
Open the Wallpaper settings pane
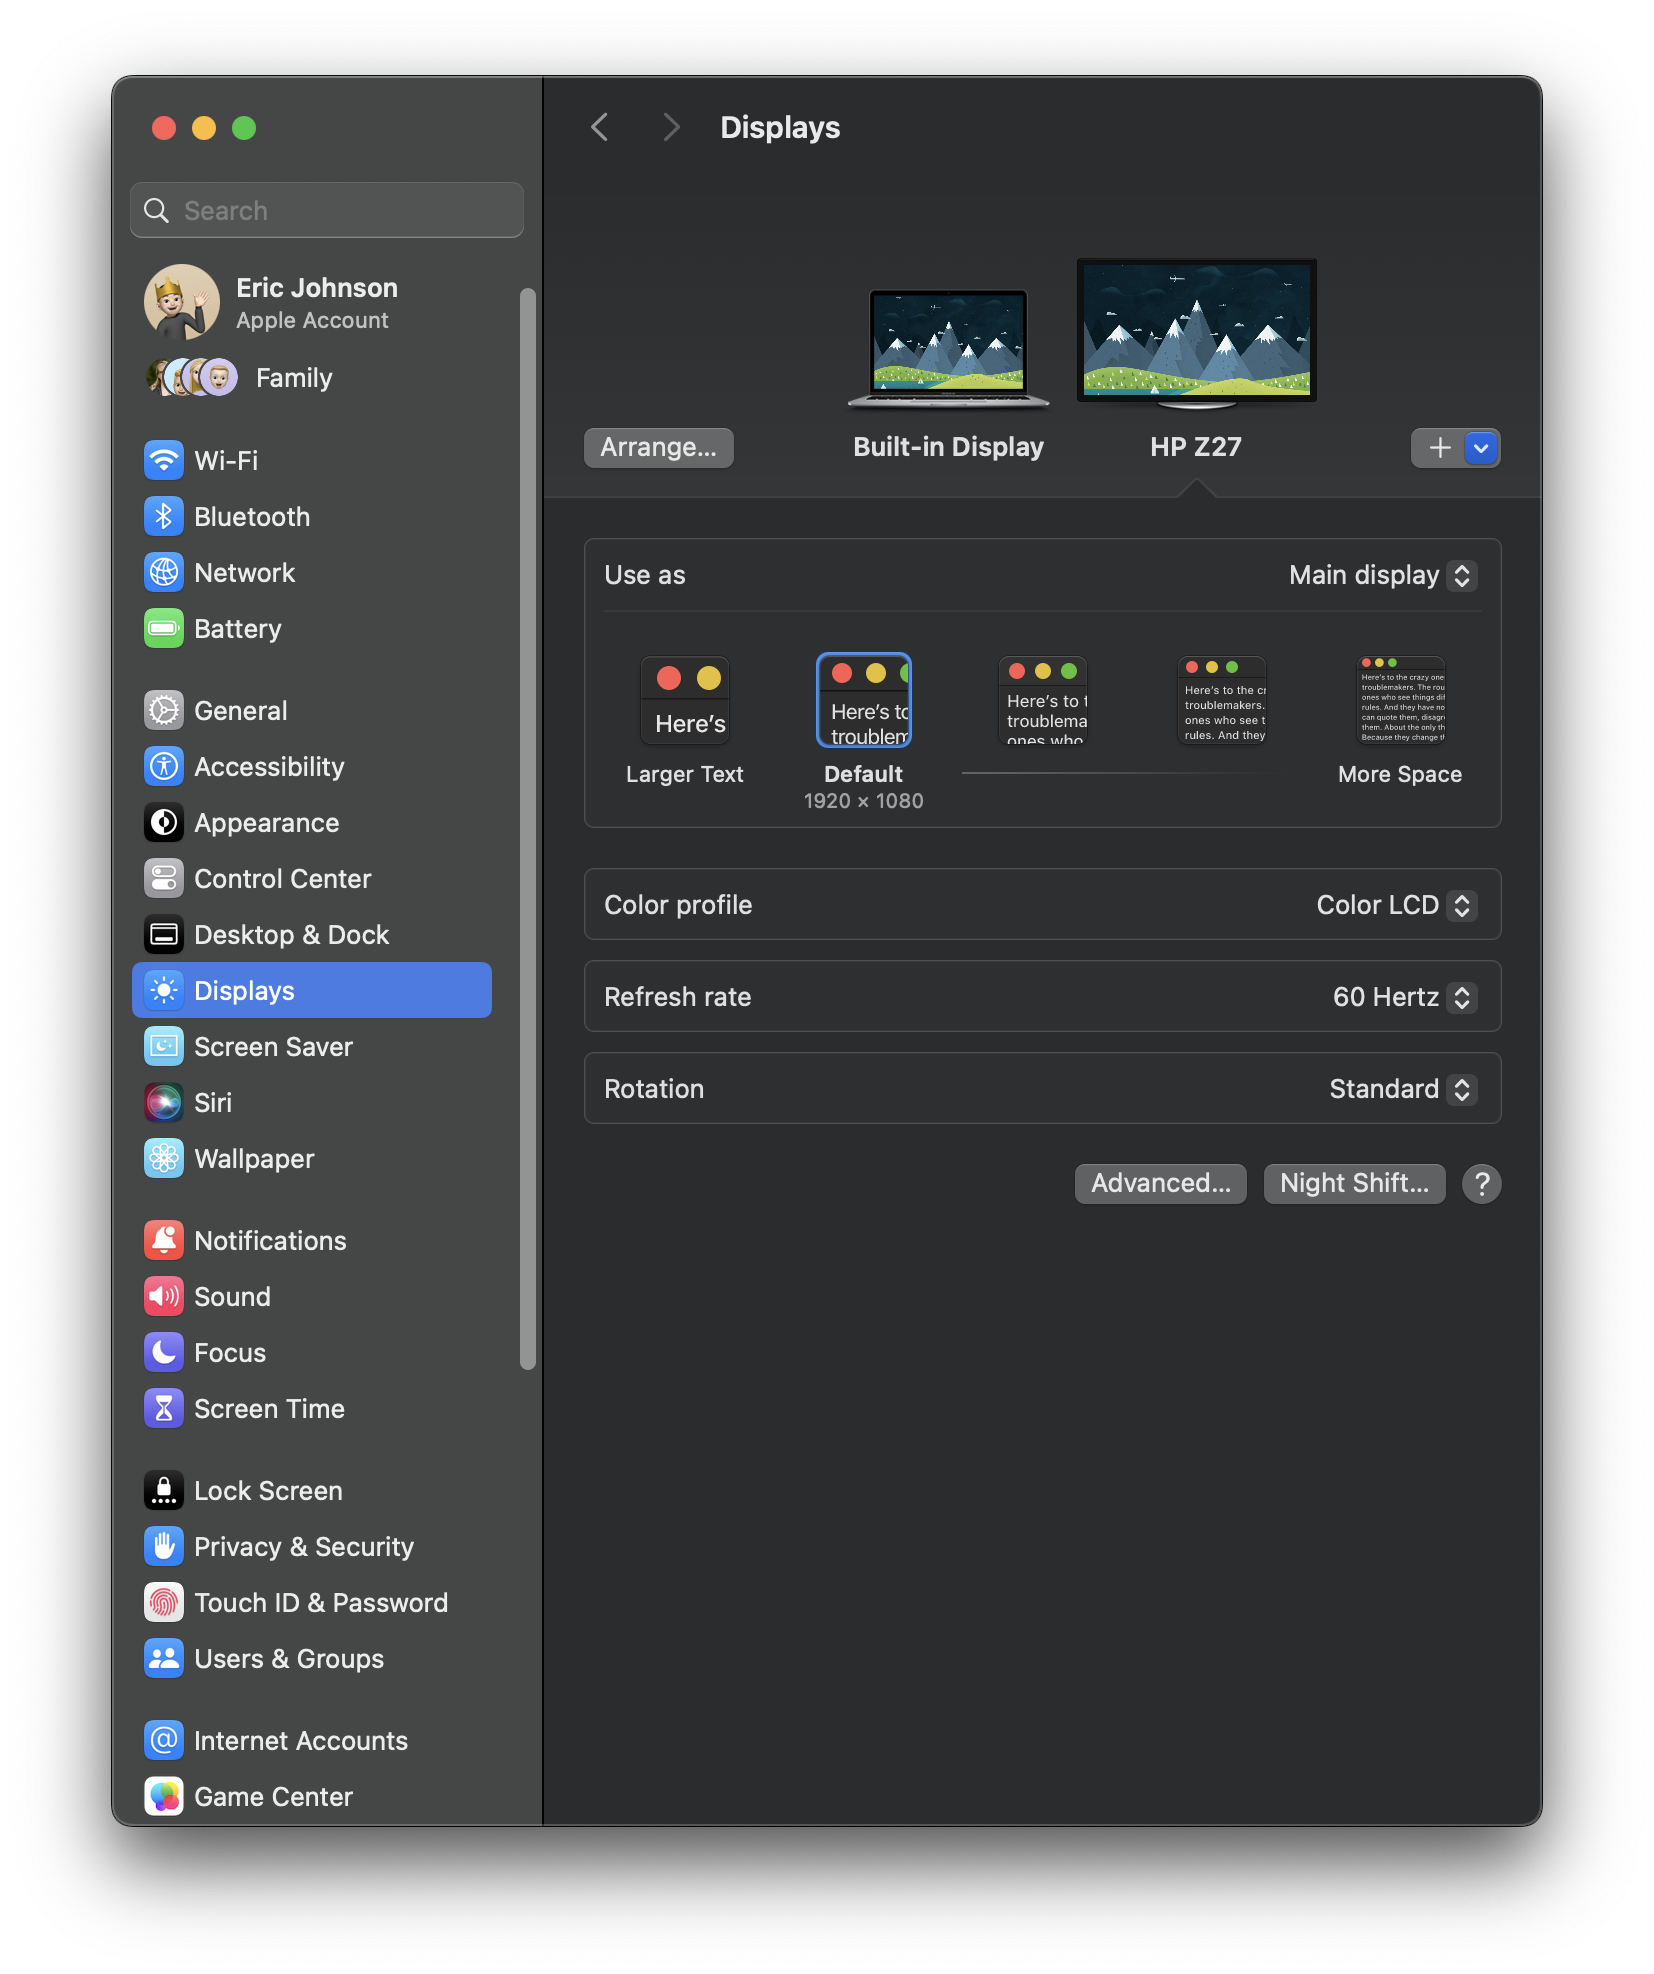click(x=254, y=1159)
